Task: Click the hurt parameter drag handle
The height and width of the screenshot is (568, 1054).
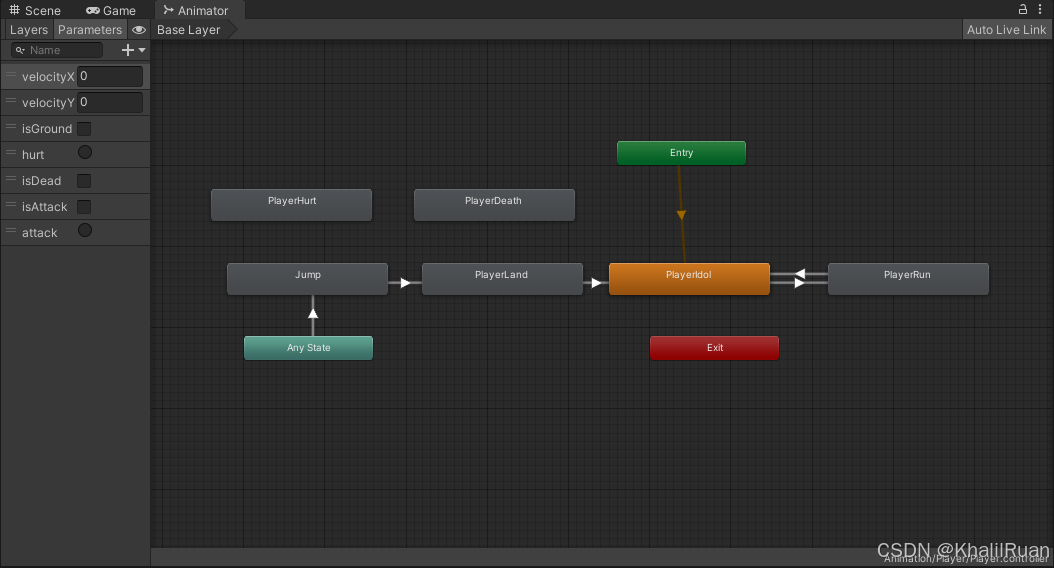Action: [x=11, y=153]
